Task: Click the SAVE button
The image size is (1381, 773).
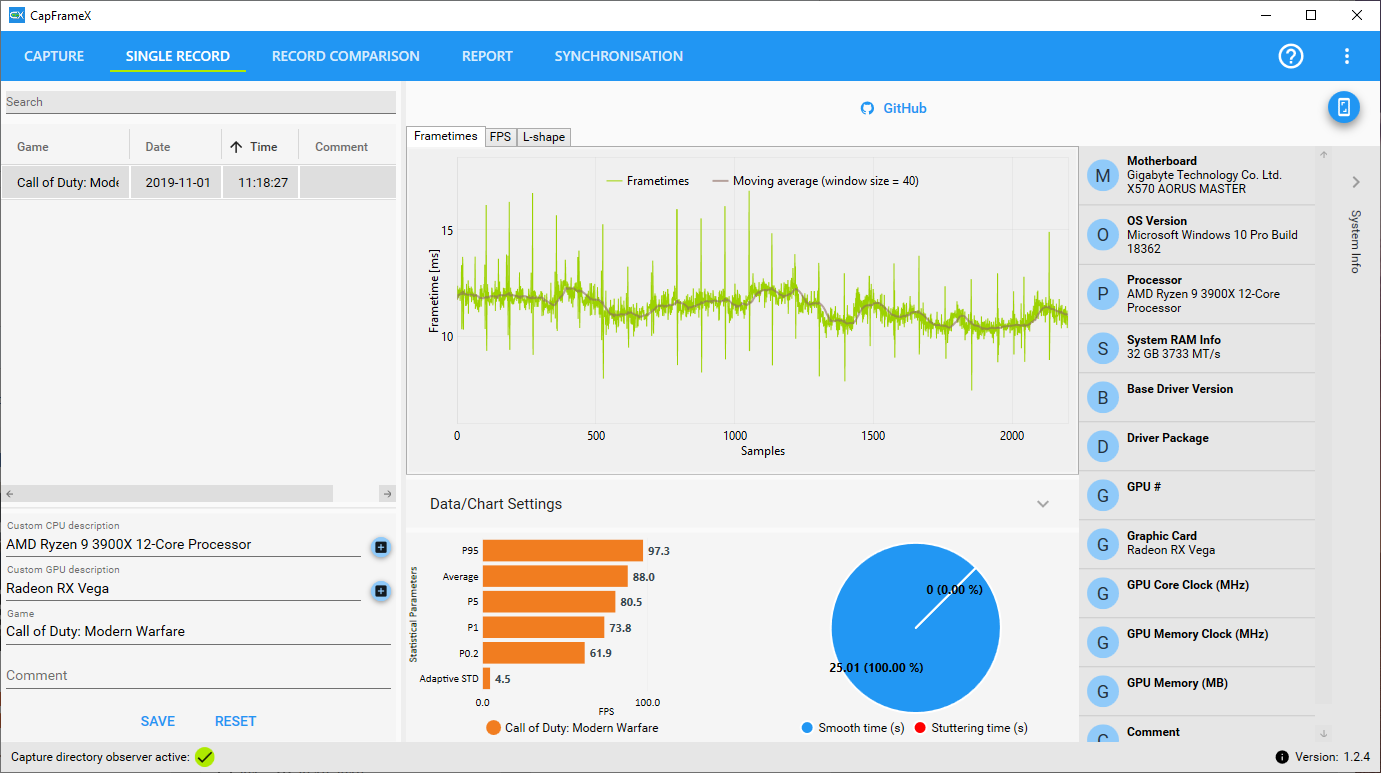Action: coord(158,721)
